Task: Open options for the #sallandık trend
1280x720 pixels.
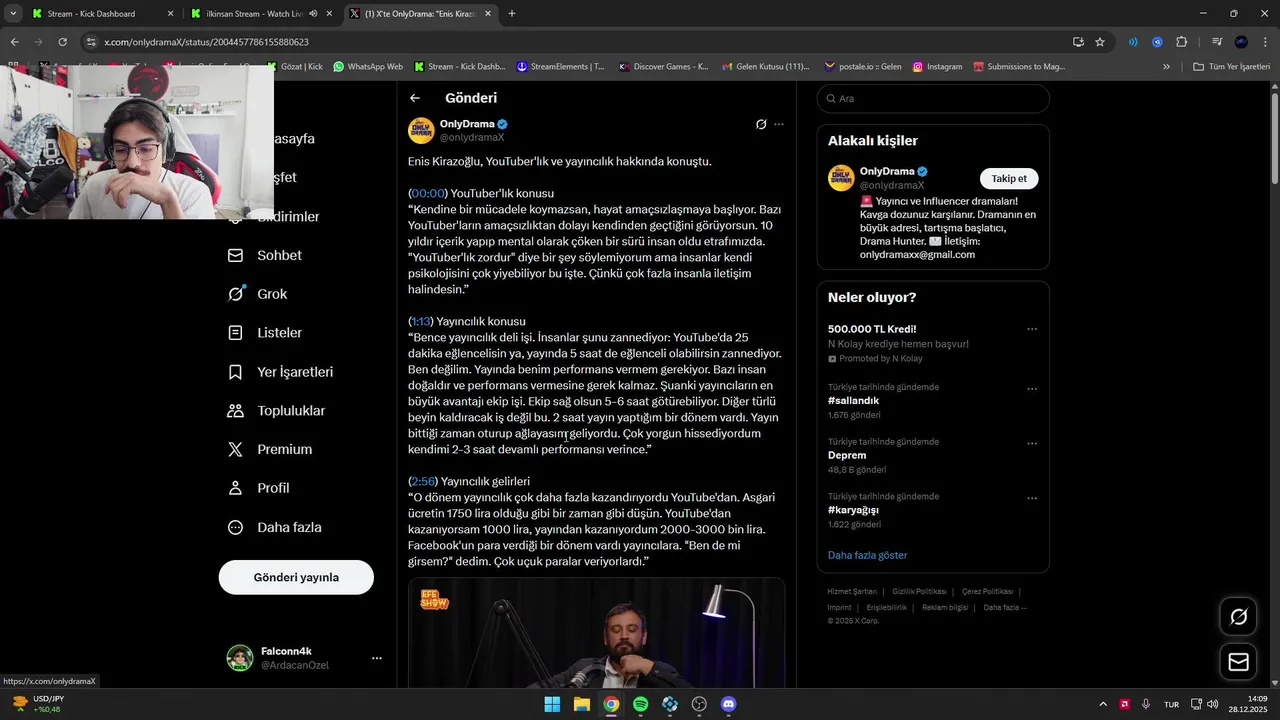Action: pyautogui.click(x=1032, y=389)
